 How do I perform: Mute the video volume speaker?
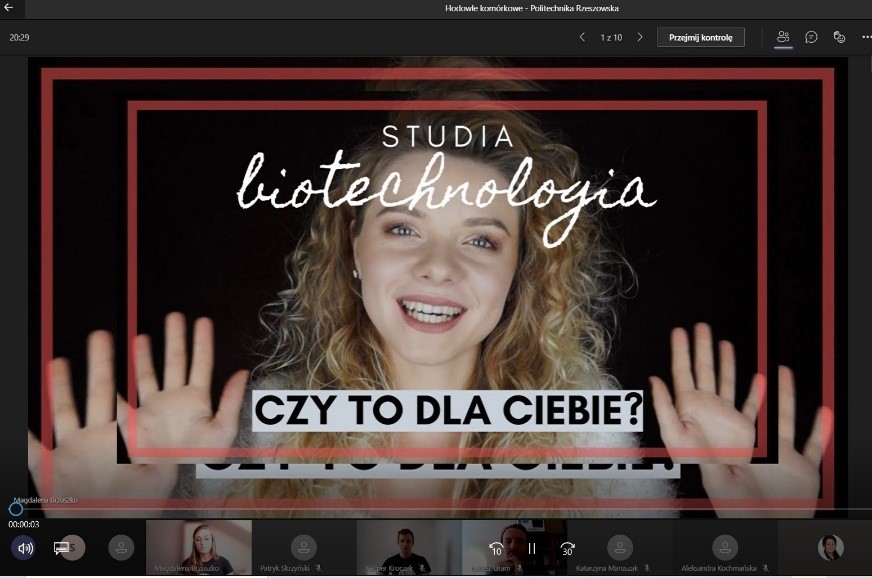coord(25,548)
